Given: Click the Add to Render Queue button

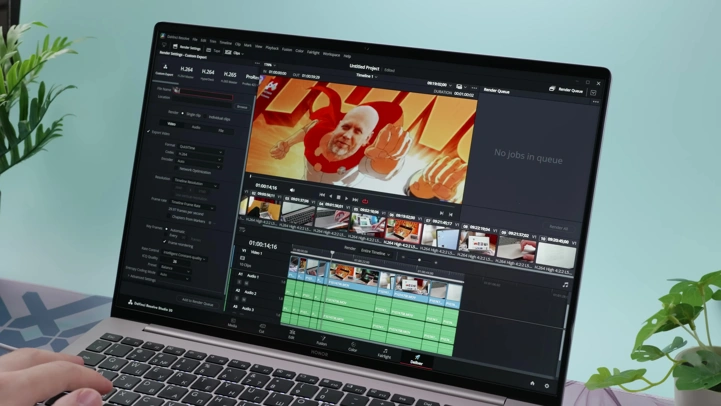Looking at the screenshot, I should pos(198,301).
